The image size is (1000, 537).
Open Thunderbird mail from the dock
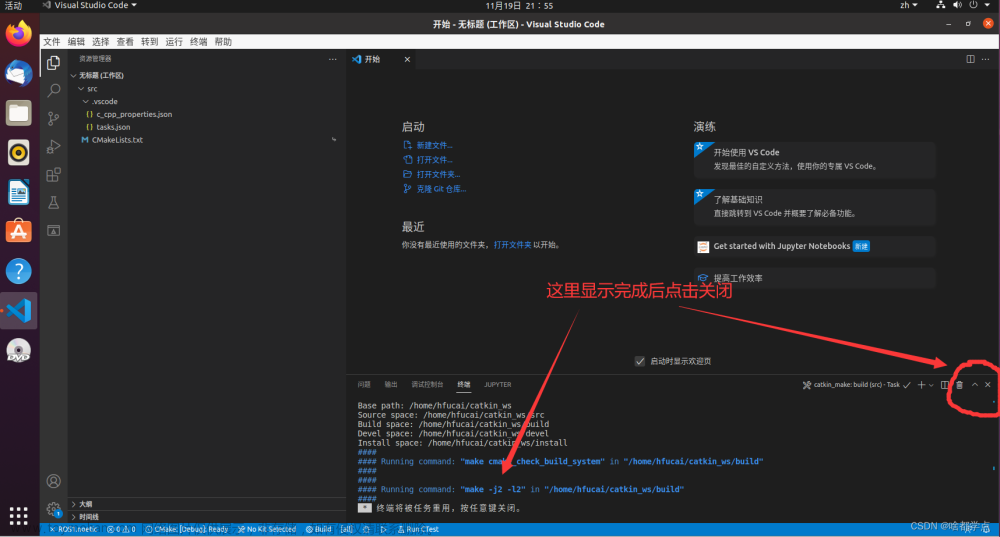pos(18,73)
